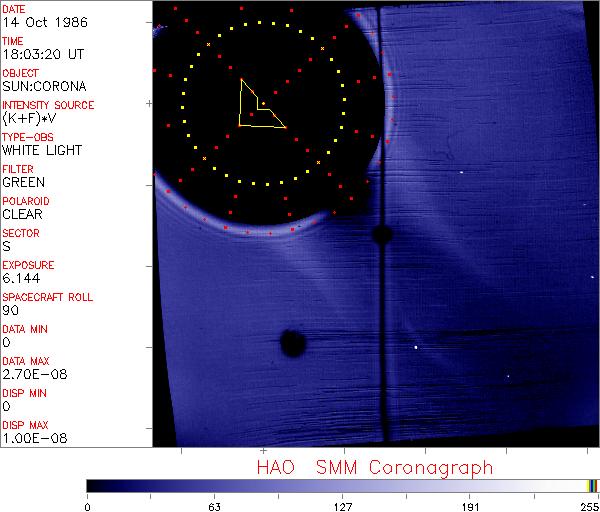Image resolution: width=600 pixels, height=512 pixels.
Task: Click the large dark round spot in the lower-left corona
Action: click(292, 343)
